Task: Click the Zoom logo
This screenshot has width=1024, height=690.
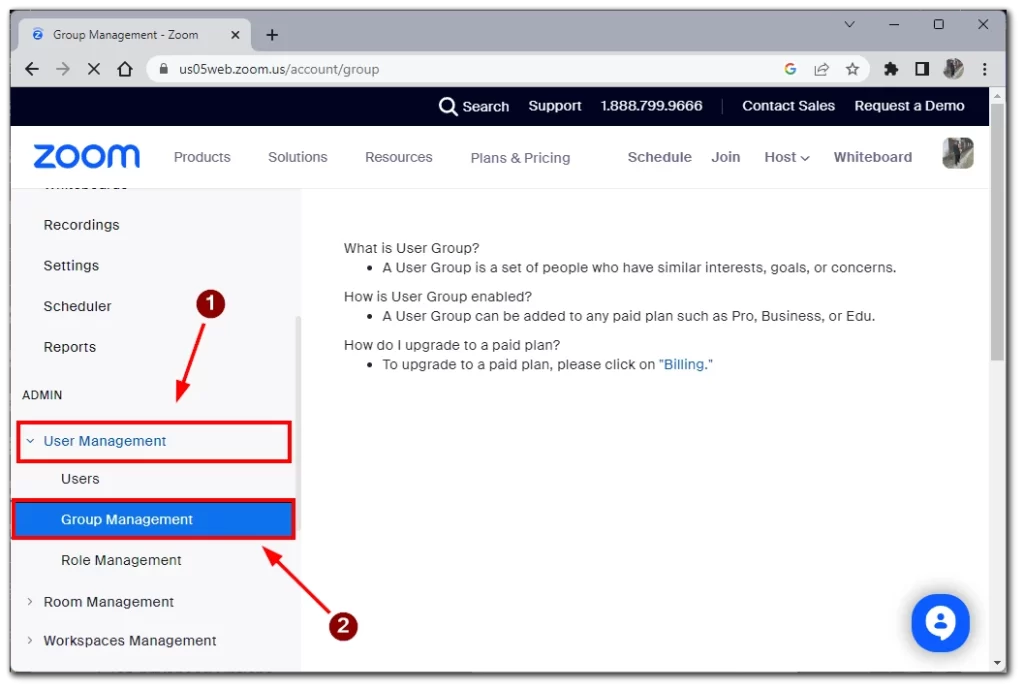Action: coord(87,157)
